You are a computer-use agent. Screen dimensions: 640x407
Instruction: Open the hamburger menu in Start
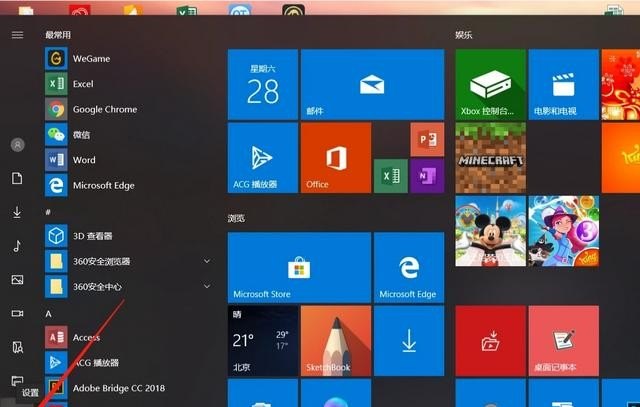pyautogui.click(x=17, y=35)
